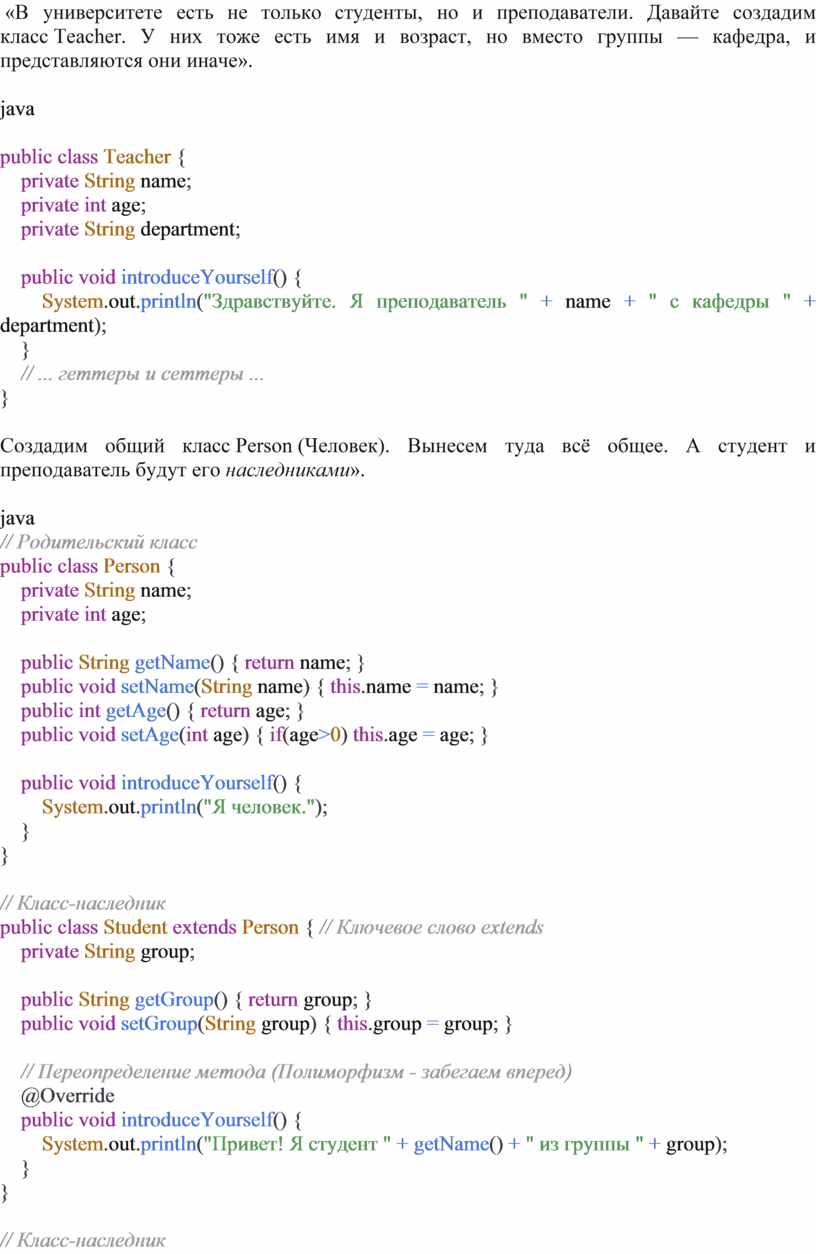Click the italic word 'наследниками'
The height and width of the screenshot is (1254, 816).
285,470
